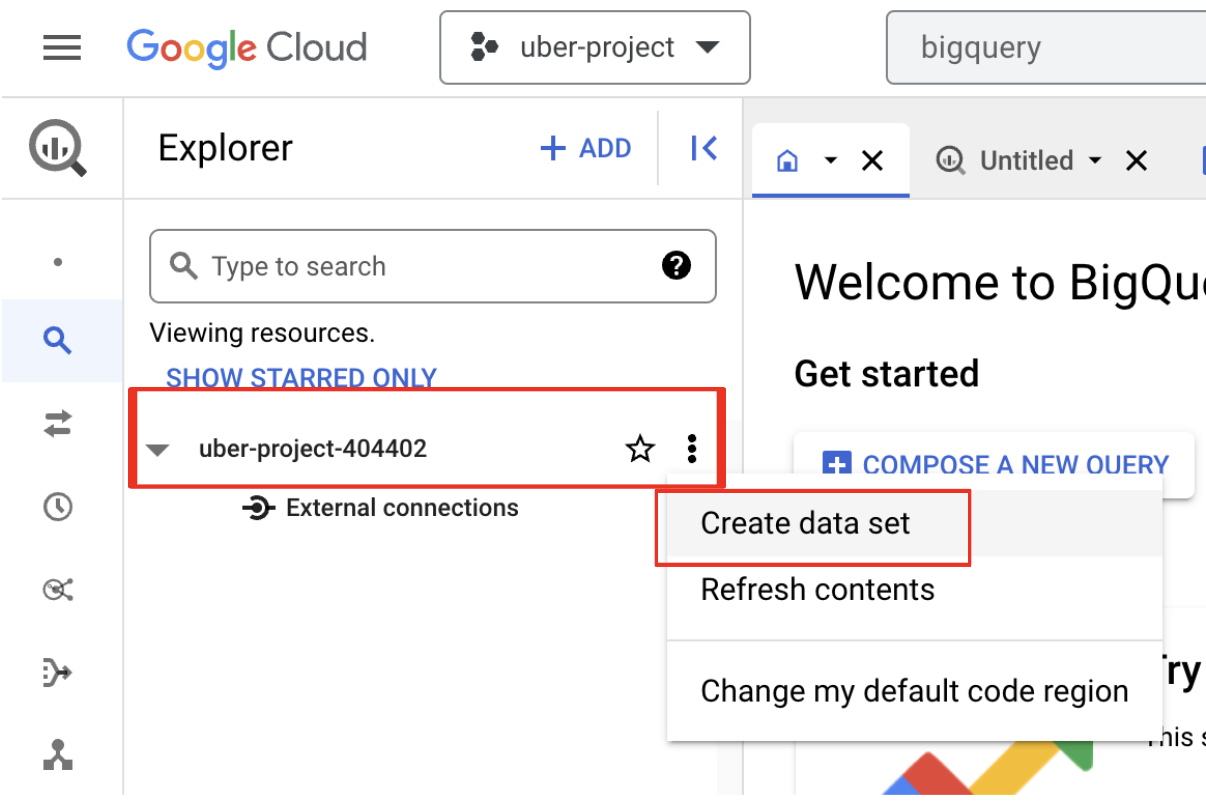
Task: Open Data transfers in left sidebar
Action: pos(58,424)
